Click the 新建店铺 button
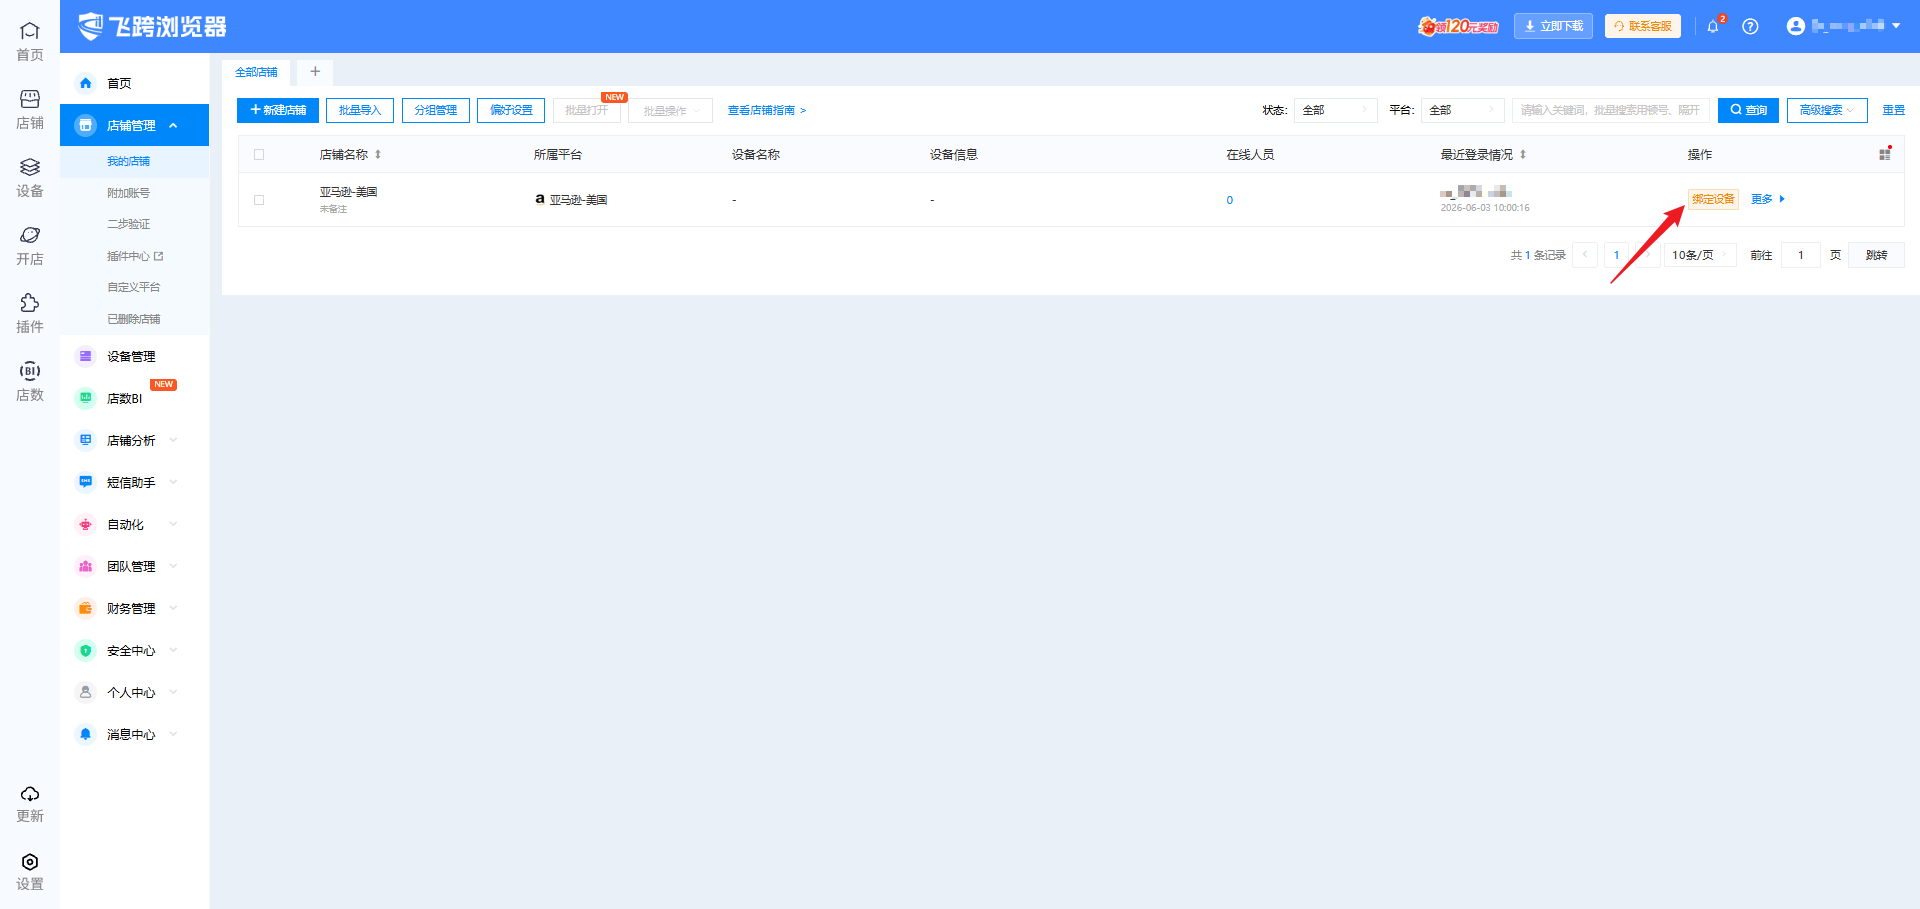1920x909 pixels. tap(278, 110)
